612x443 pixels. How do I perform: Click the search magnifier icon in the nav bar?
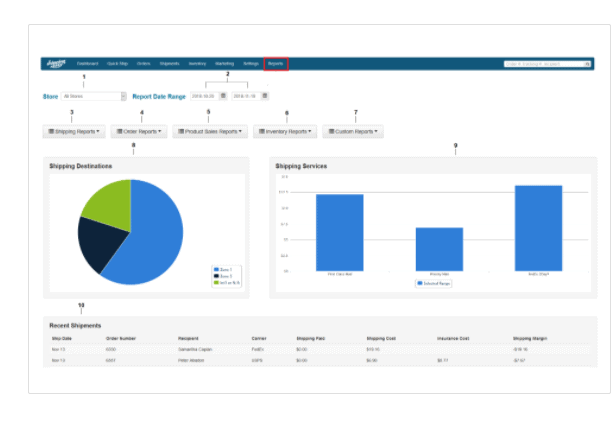click(x=587, y=64)
